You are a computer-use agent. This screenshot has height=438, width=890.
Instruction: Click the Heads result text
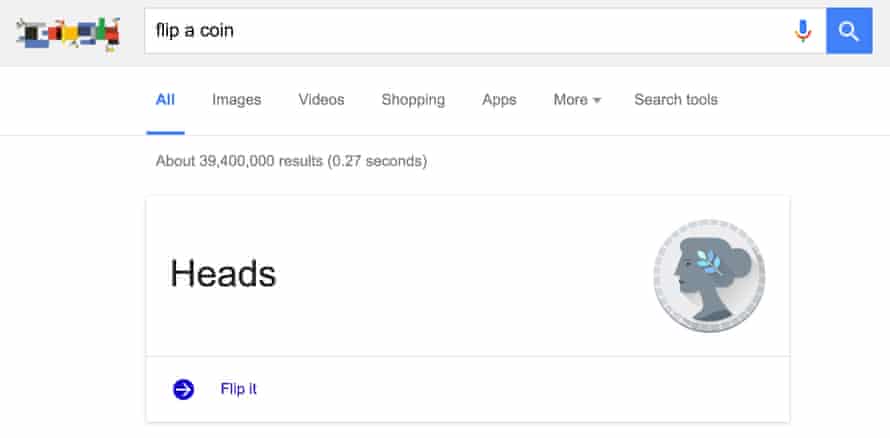(x=223, y=273)
